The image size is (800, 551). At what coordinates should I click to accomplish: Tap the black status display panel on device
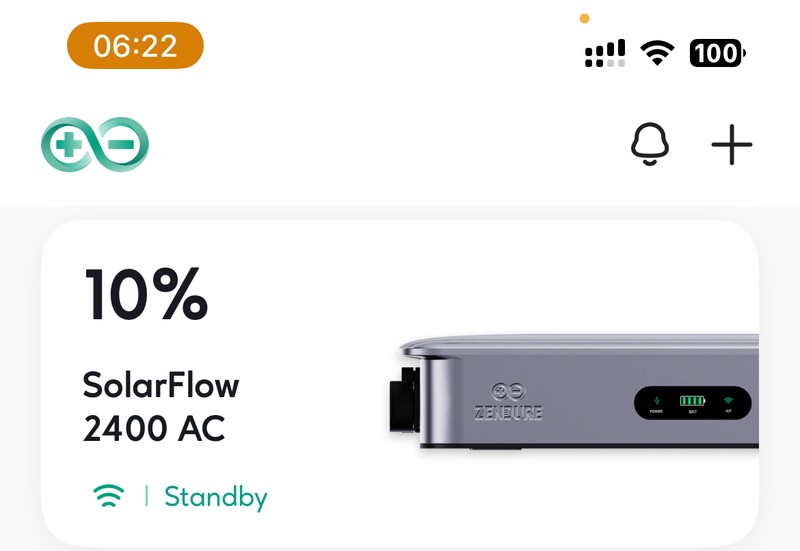tap(692, 403)
